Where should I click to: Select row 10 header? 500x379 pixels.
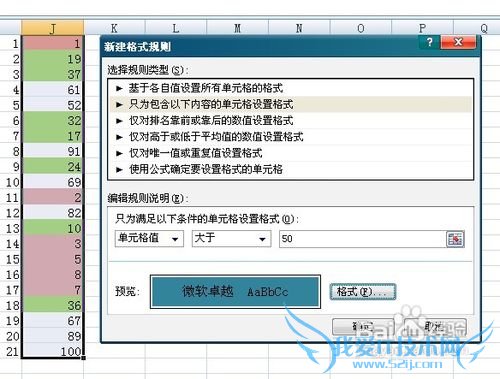coord(11,182)
